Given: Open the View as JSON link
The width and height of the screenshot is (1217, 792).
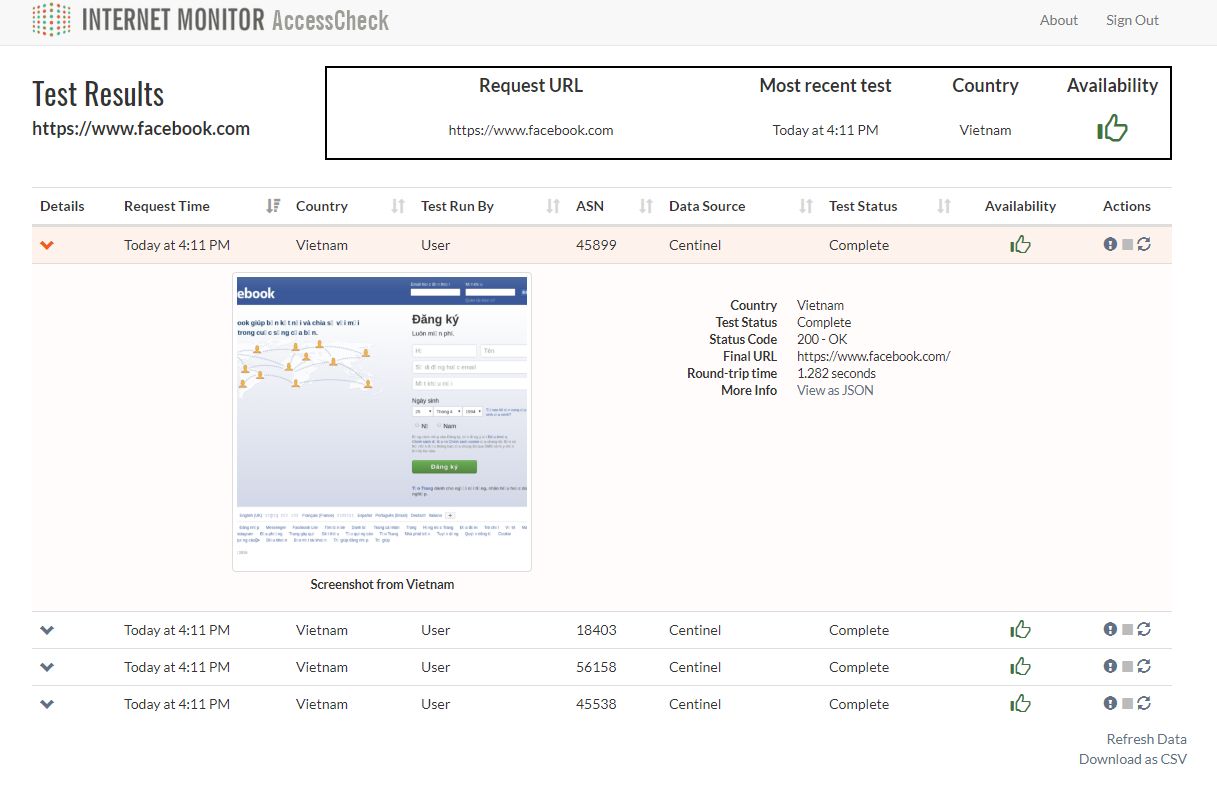Looking at the screenshot, I should (x=835, y=390).
